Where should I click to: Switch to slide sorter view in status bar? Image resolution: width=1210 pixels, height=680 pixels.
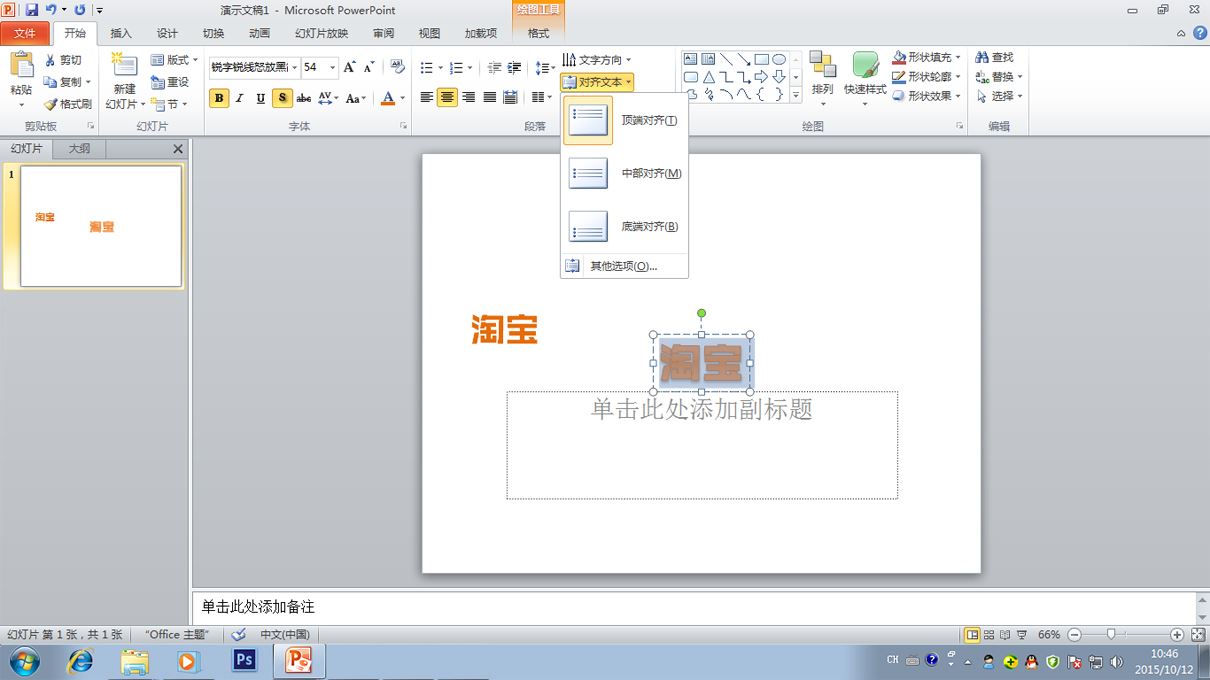pyautogui.click(x=989, y=635)
